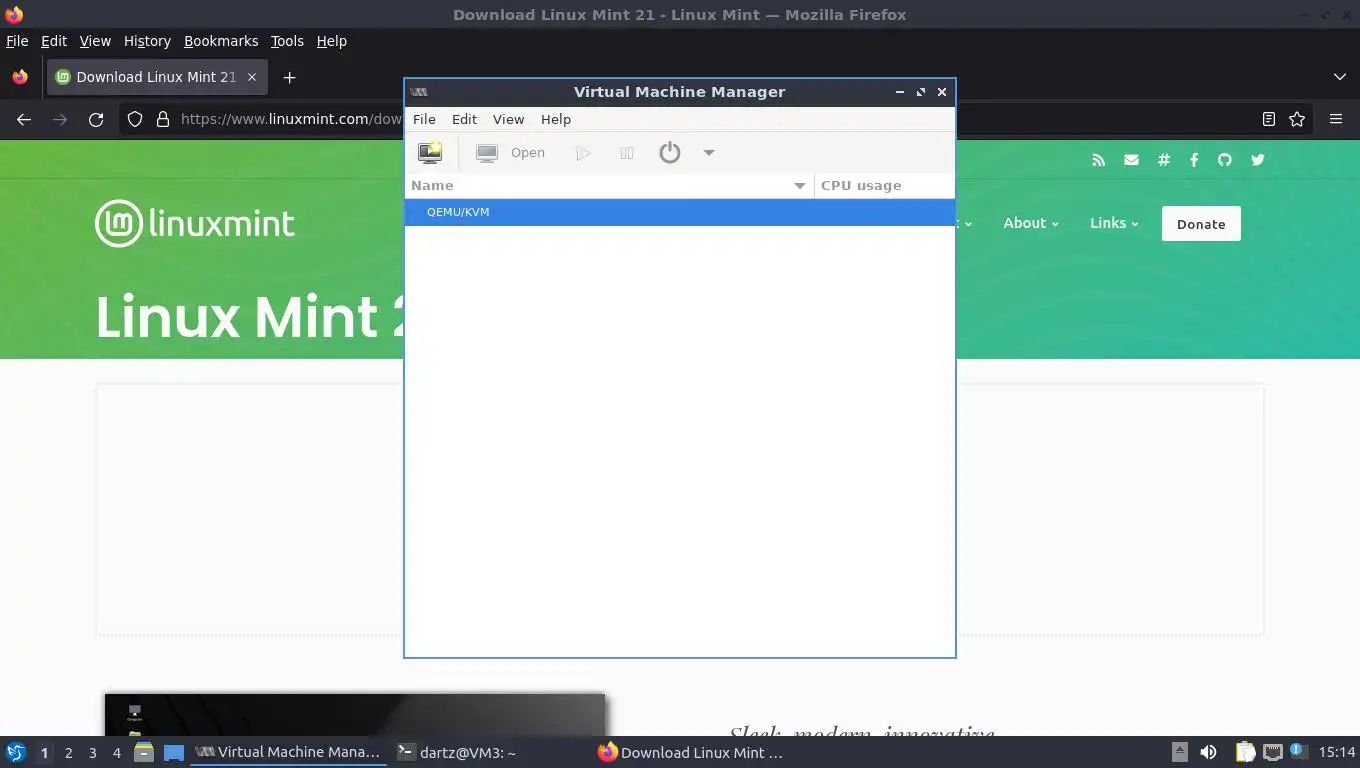Click Firefox icon left of tab bar
Viewport: 1360px width, 768px height.
pyautogui.click(x=20, y=77)
